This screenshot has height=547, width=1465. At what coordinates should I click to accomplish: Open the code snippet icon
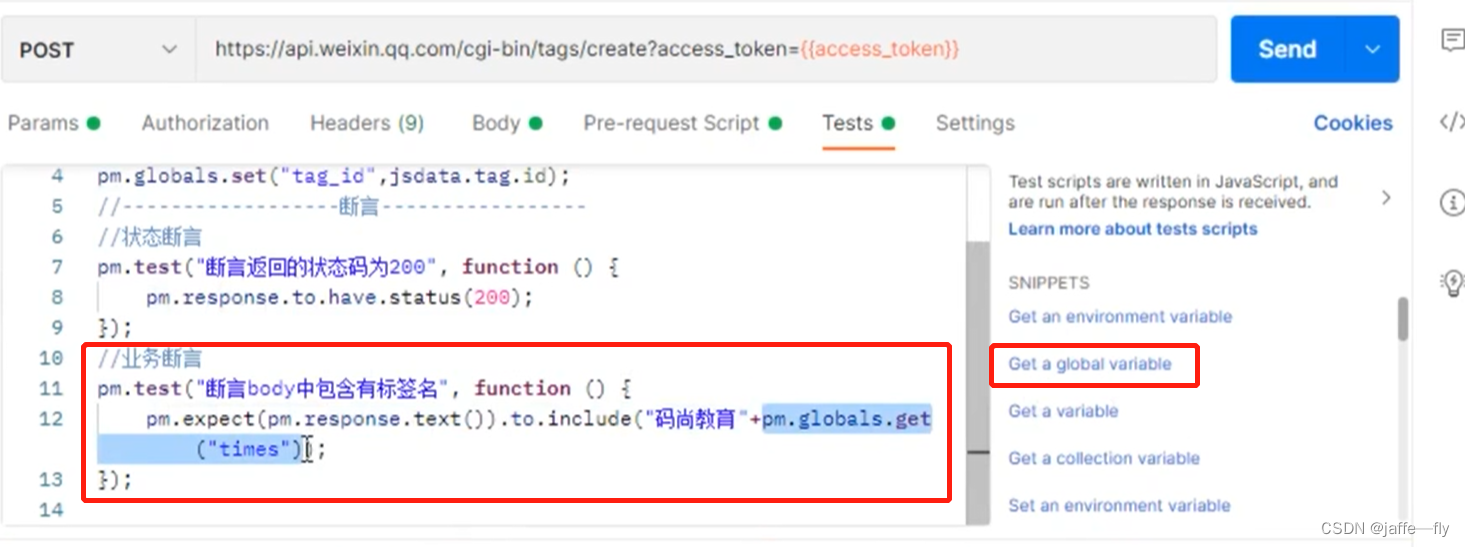pyautogui.click(x=1451, y=122)
